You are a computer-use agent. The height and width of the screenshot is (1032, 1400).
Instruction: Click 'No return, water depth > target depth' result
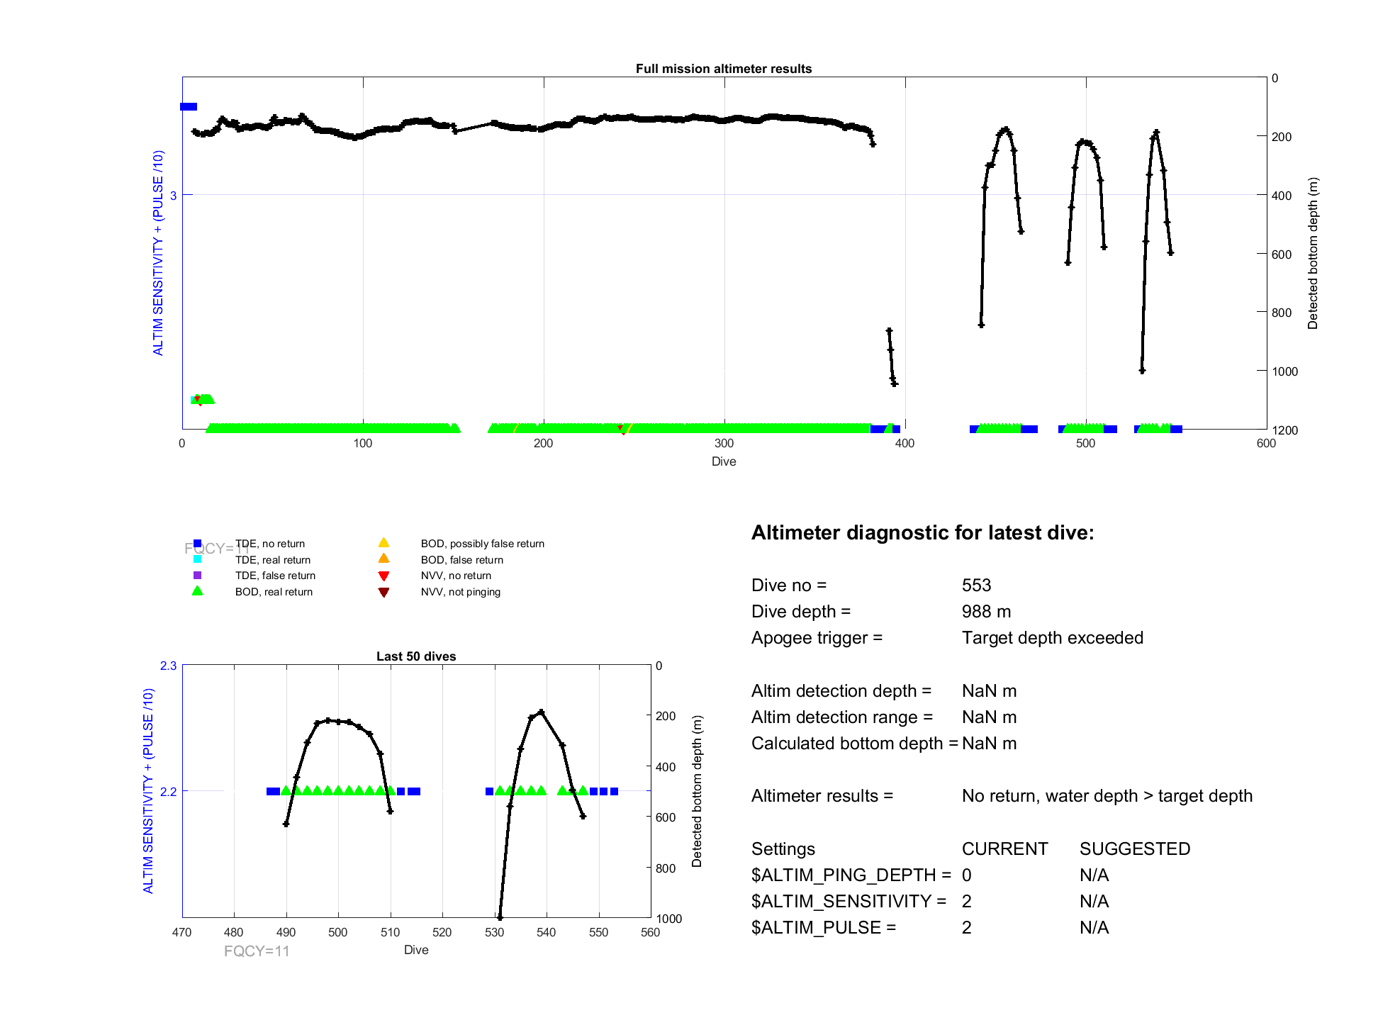pos(1107,796)
